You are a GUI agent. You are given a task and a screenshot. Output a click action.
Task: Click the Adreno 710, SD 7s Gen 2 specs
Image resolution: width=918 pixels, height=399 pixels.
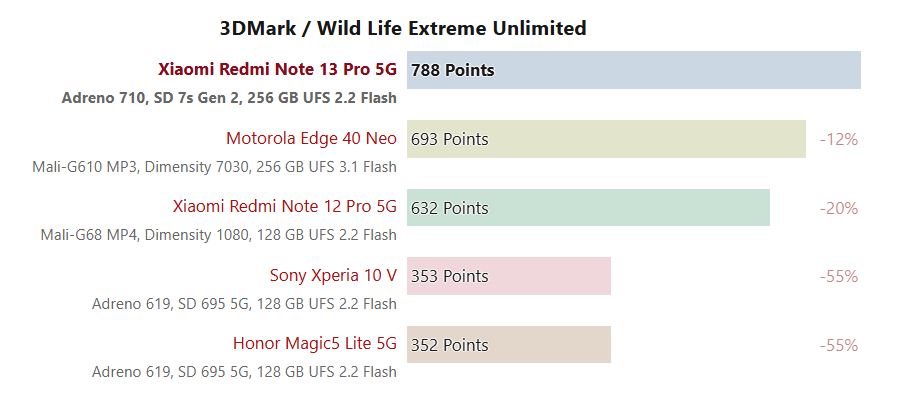point(229,98)
